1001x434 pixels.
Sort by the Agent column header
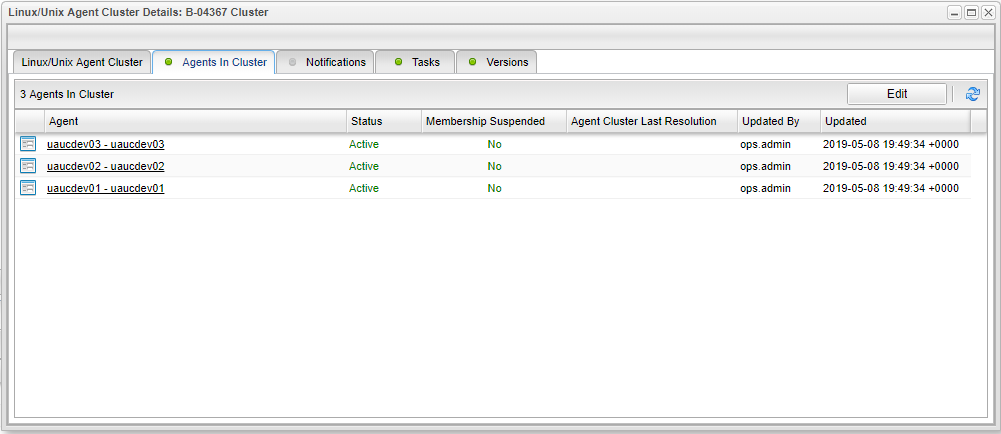pyautogui.click(x=195, y=121)
